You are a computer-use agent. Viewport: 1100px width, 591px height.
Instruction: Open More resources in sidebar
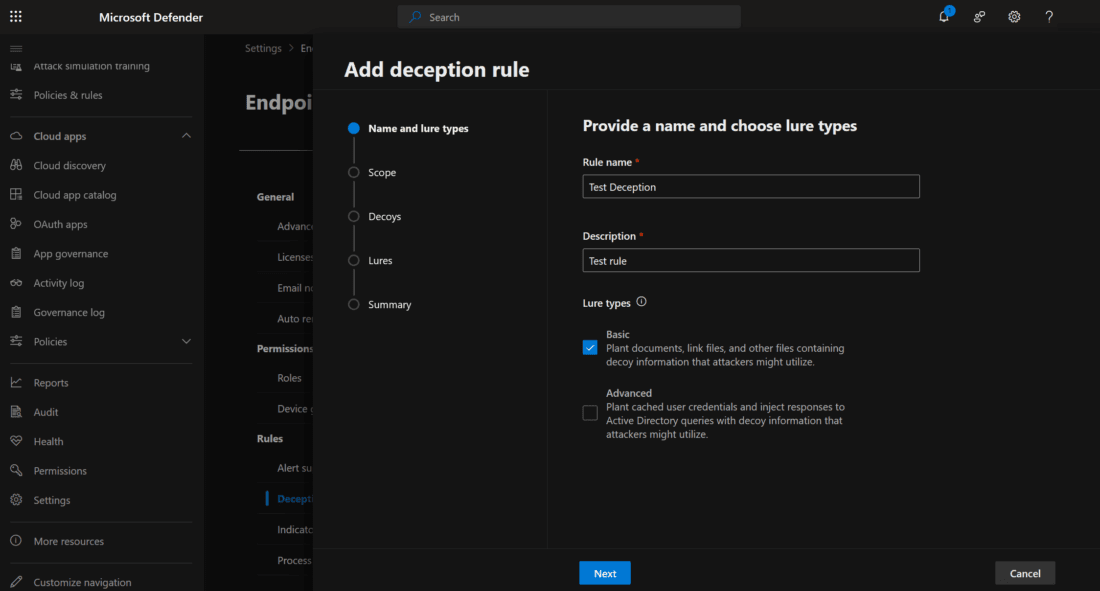69,541
